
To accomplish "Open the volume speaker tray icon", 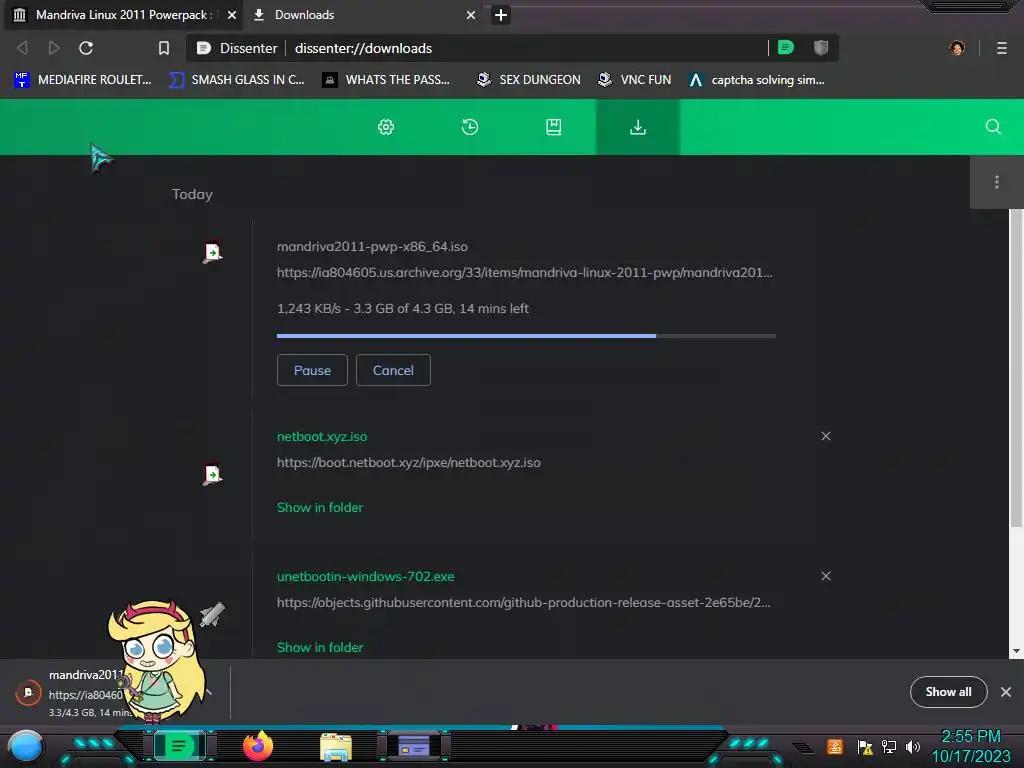I will click(x=912, y=747).
